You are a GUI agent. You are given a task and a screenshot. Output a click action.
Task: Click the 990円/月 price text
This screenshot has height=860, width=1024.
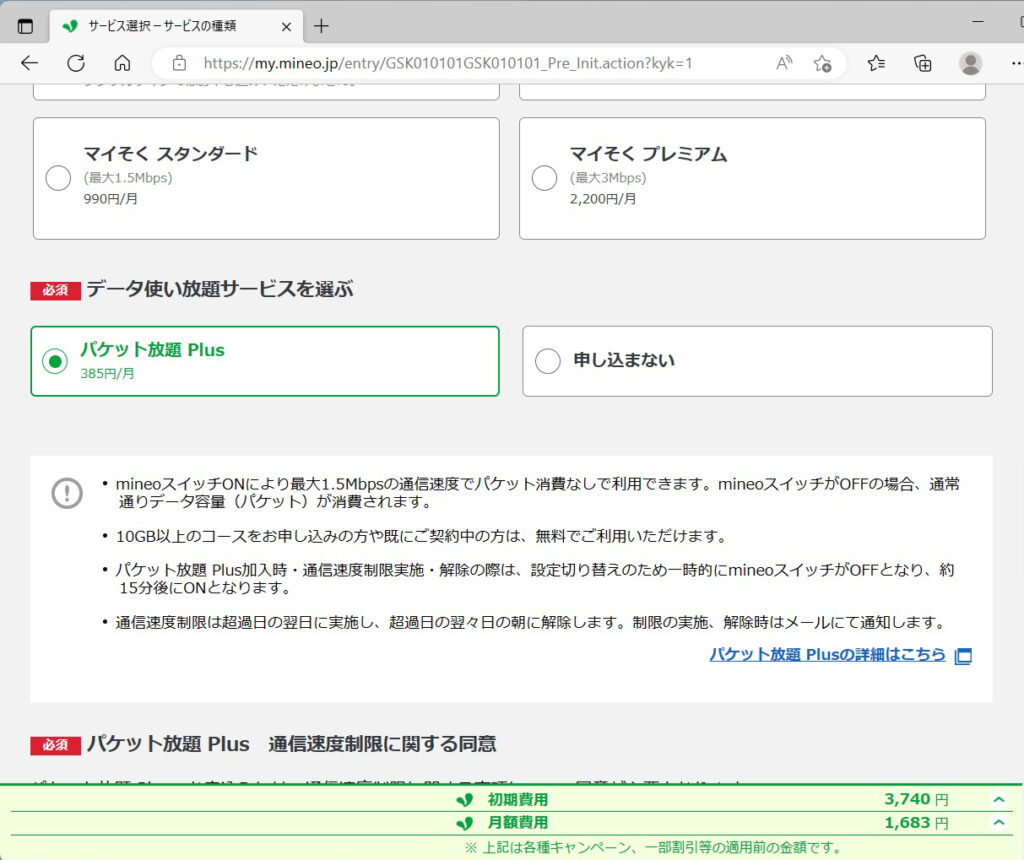pos(110,199)
